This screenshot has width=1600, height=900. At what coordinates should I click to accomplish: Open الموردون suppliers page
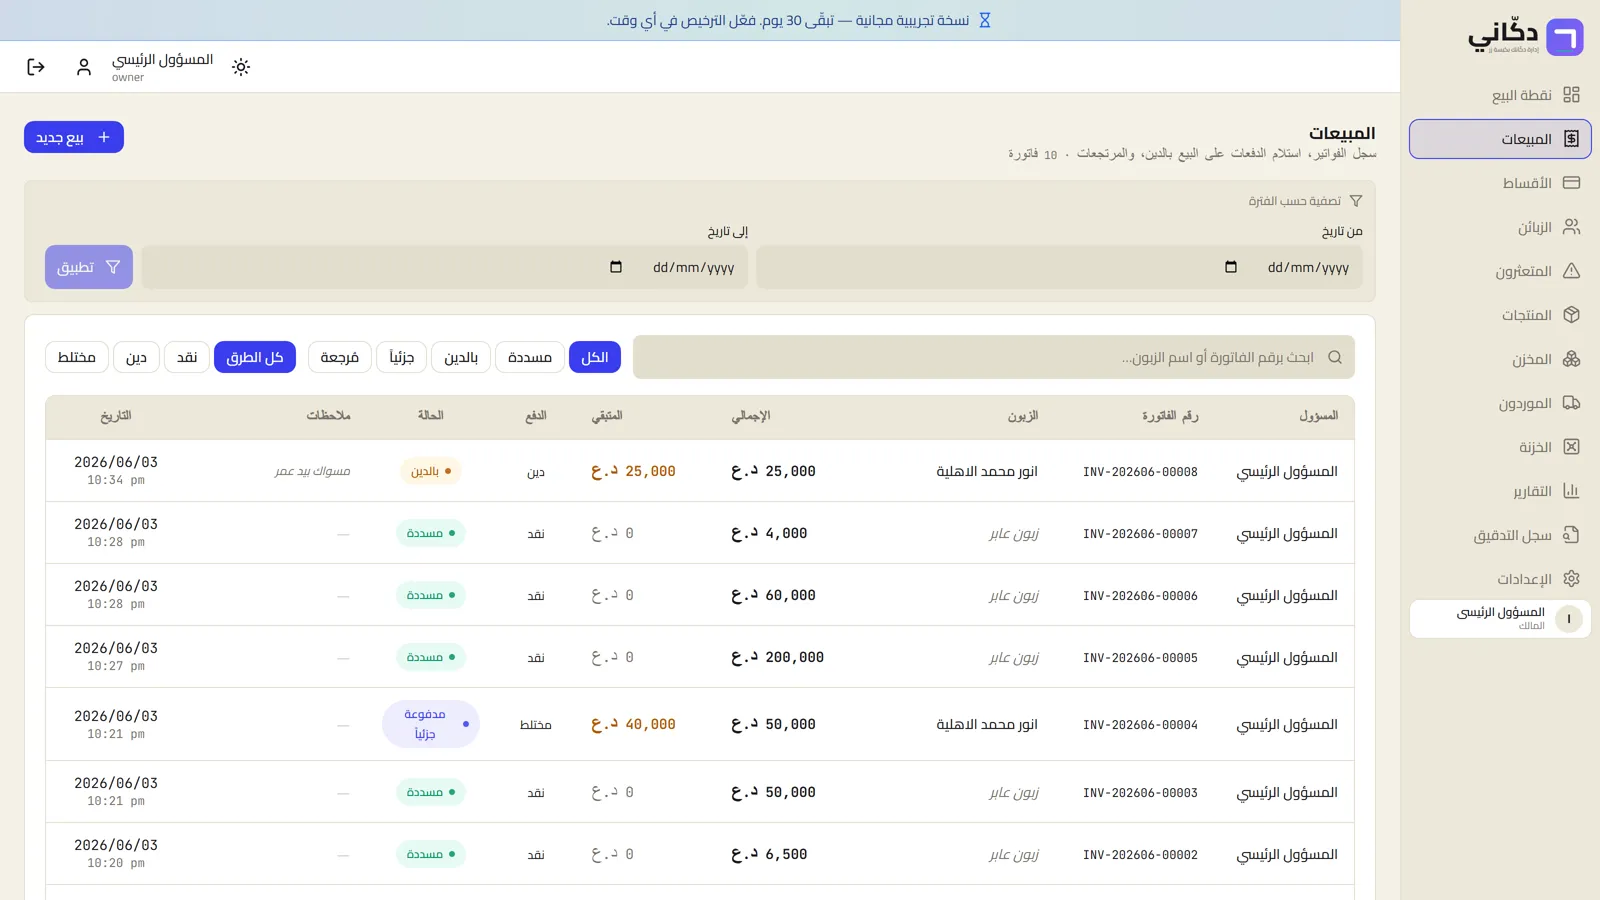click(1500, 403)
